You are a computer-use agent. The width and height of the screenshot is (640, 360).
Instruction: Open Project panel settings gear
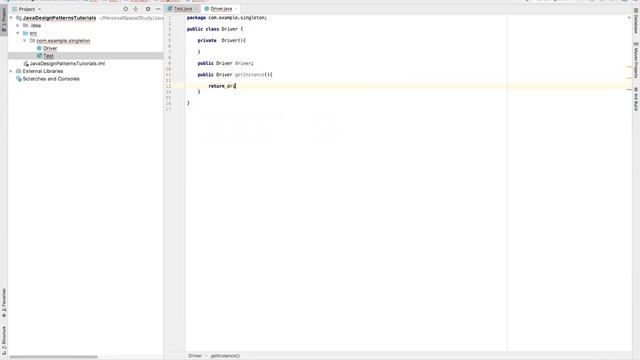click(148, 9)
